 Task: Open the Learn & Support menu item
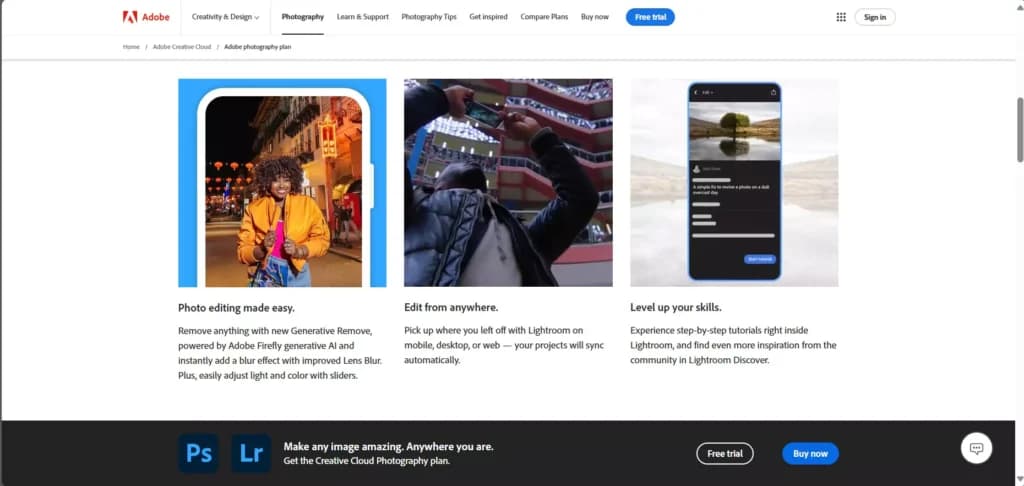362,17
